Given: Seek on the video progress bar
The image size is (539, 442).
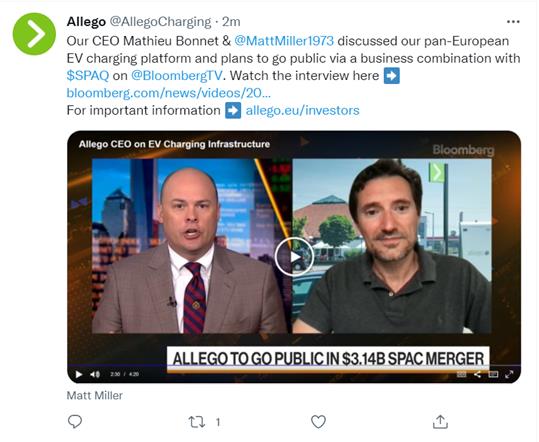Looking at the screenshot, I should point(294,366).
